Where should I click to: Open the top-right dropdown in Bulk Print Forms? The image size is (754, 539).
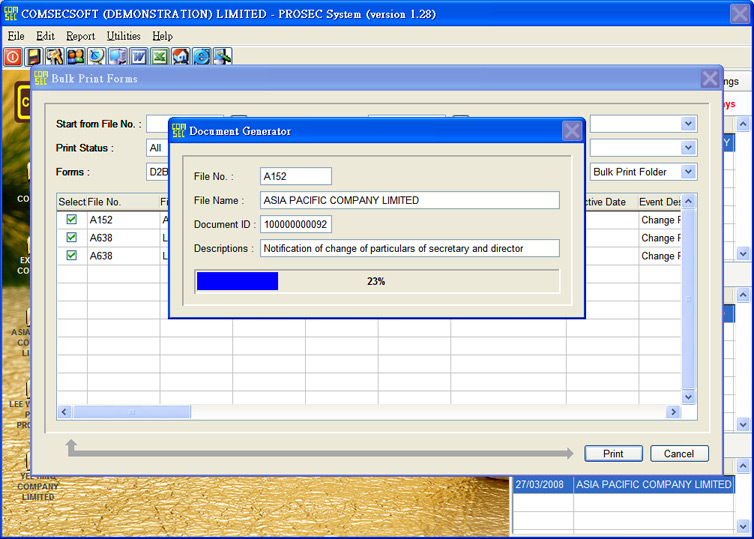(688, 124)
